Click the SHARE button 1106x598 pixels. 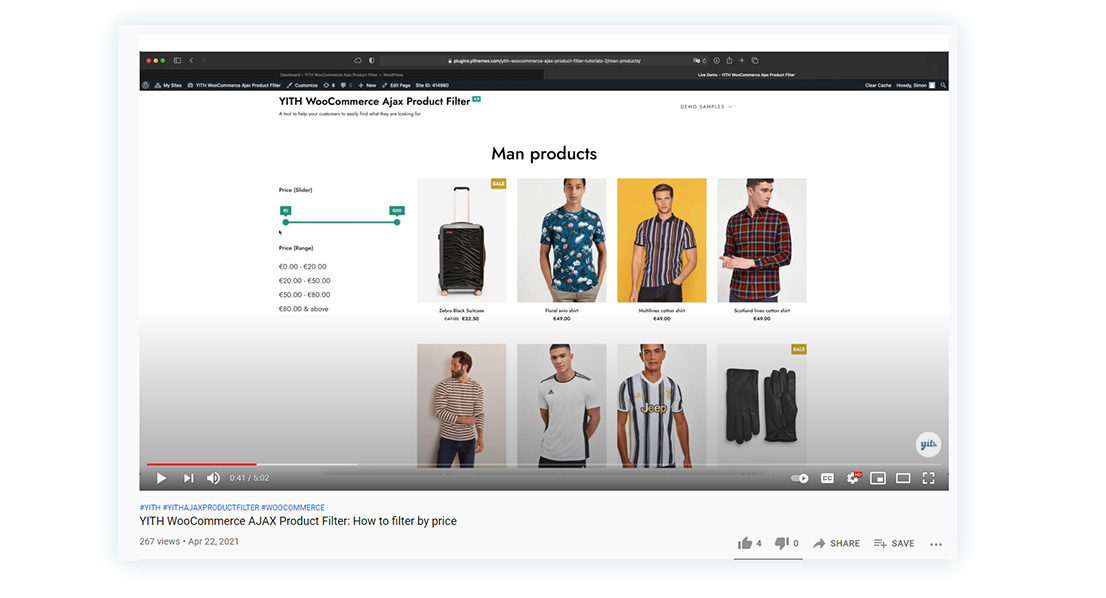click(837, 543)
